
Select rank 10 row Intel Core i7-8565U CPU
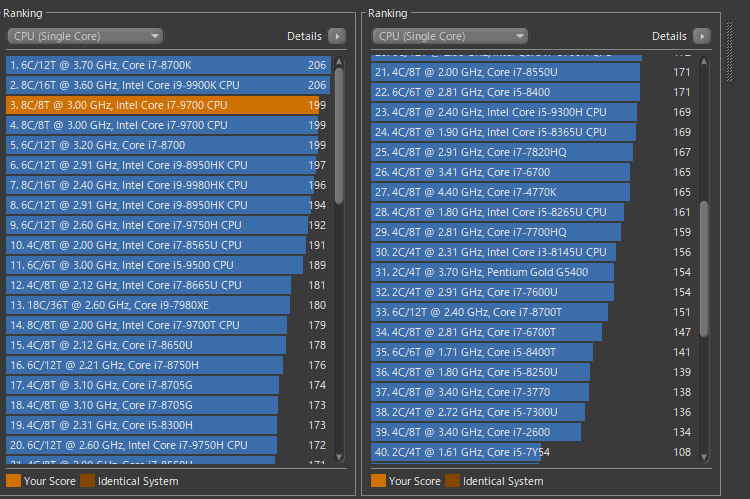(x=168, y=245)
